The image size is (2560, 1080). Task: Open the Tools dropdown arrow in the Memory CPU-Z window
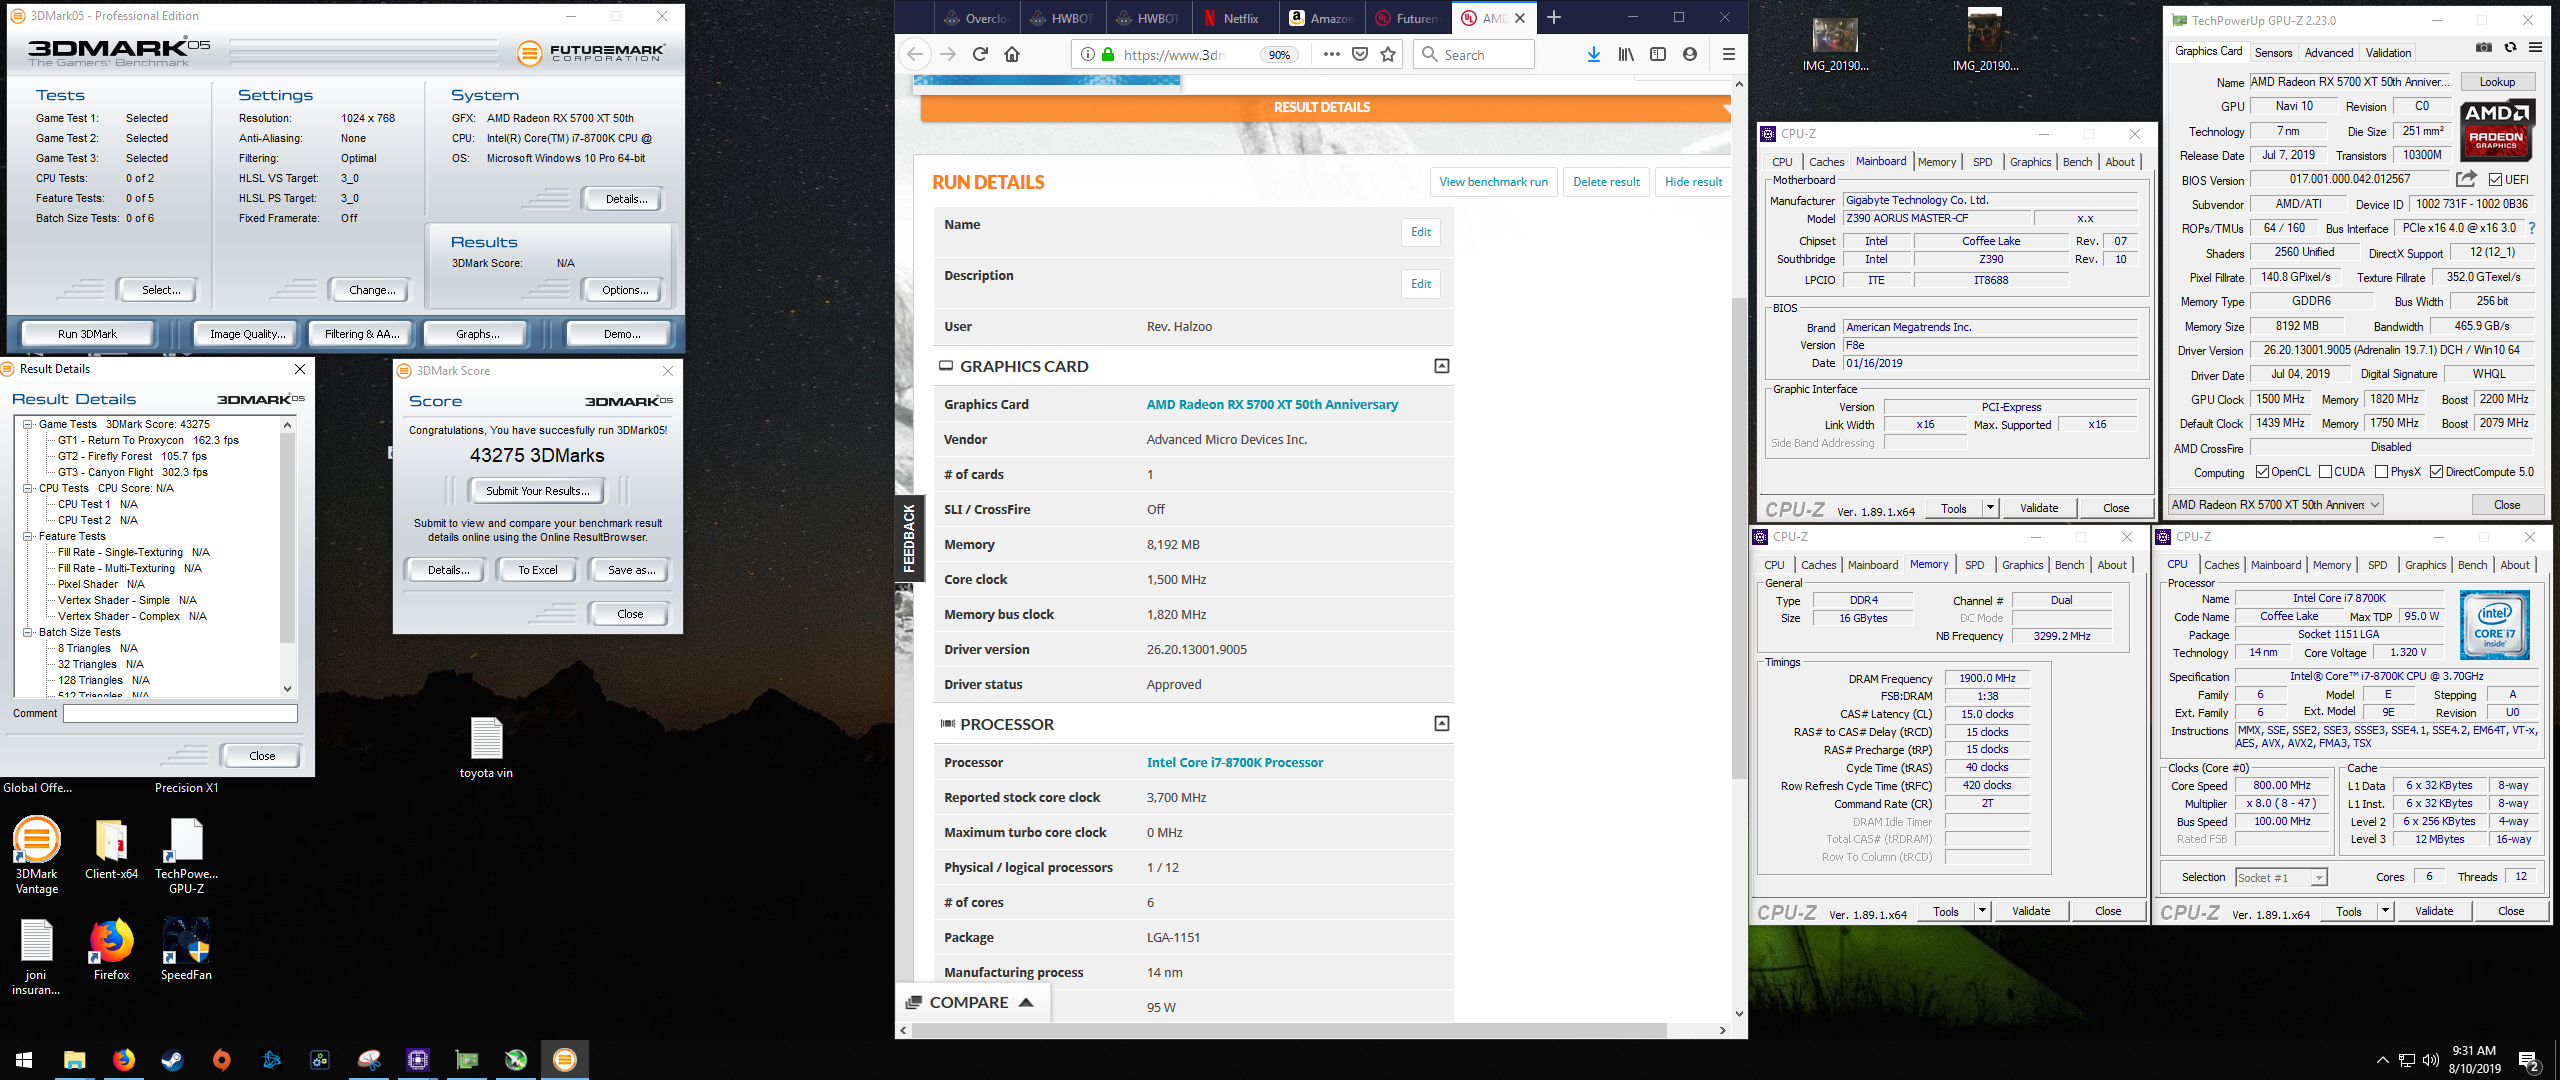(x=1982, y=911)
